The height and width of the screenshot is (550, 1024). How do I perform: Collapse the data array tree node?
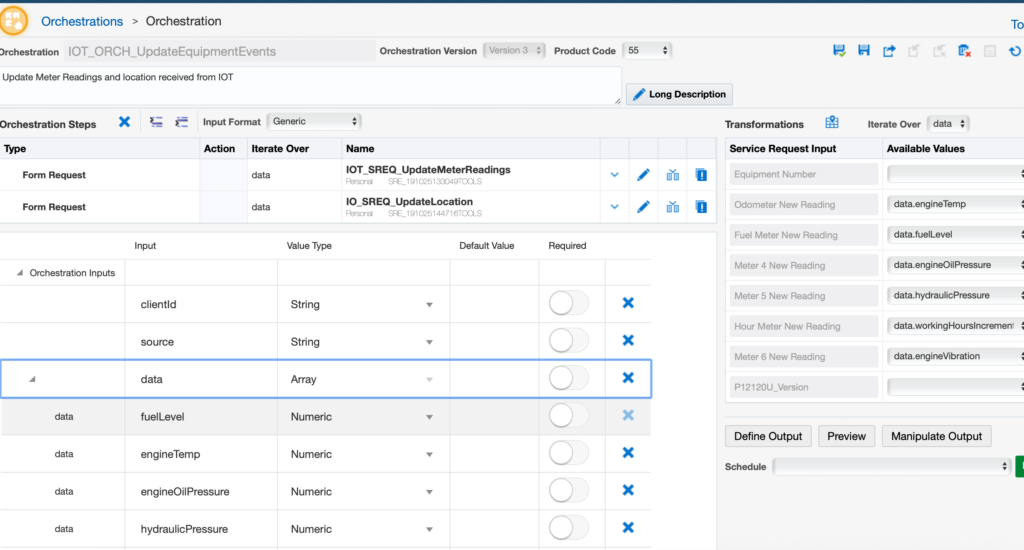click(x=32, y=379)
